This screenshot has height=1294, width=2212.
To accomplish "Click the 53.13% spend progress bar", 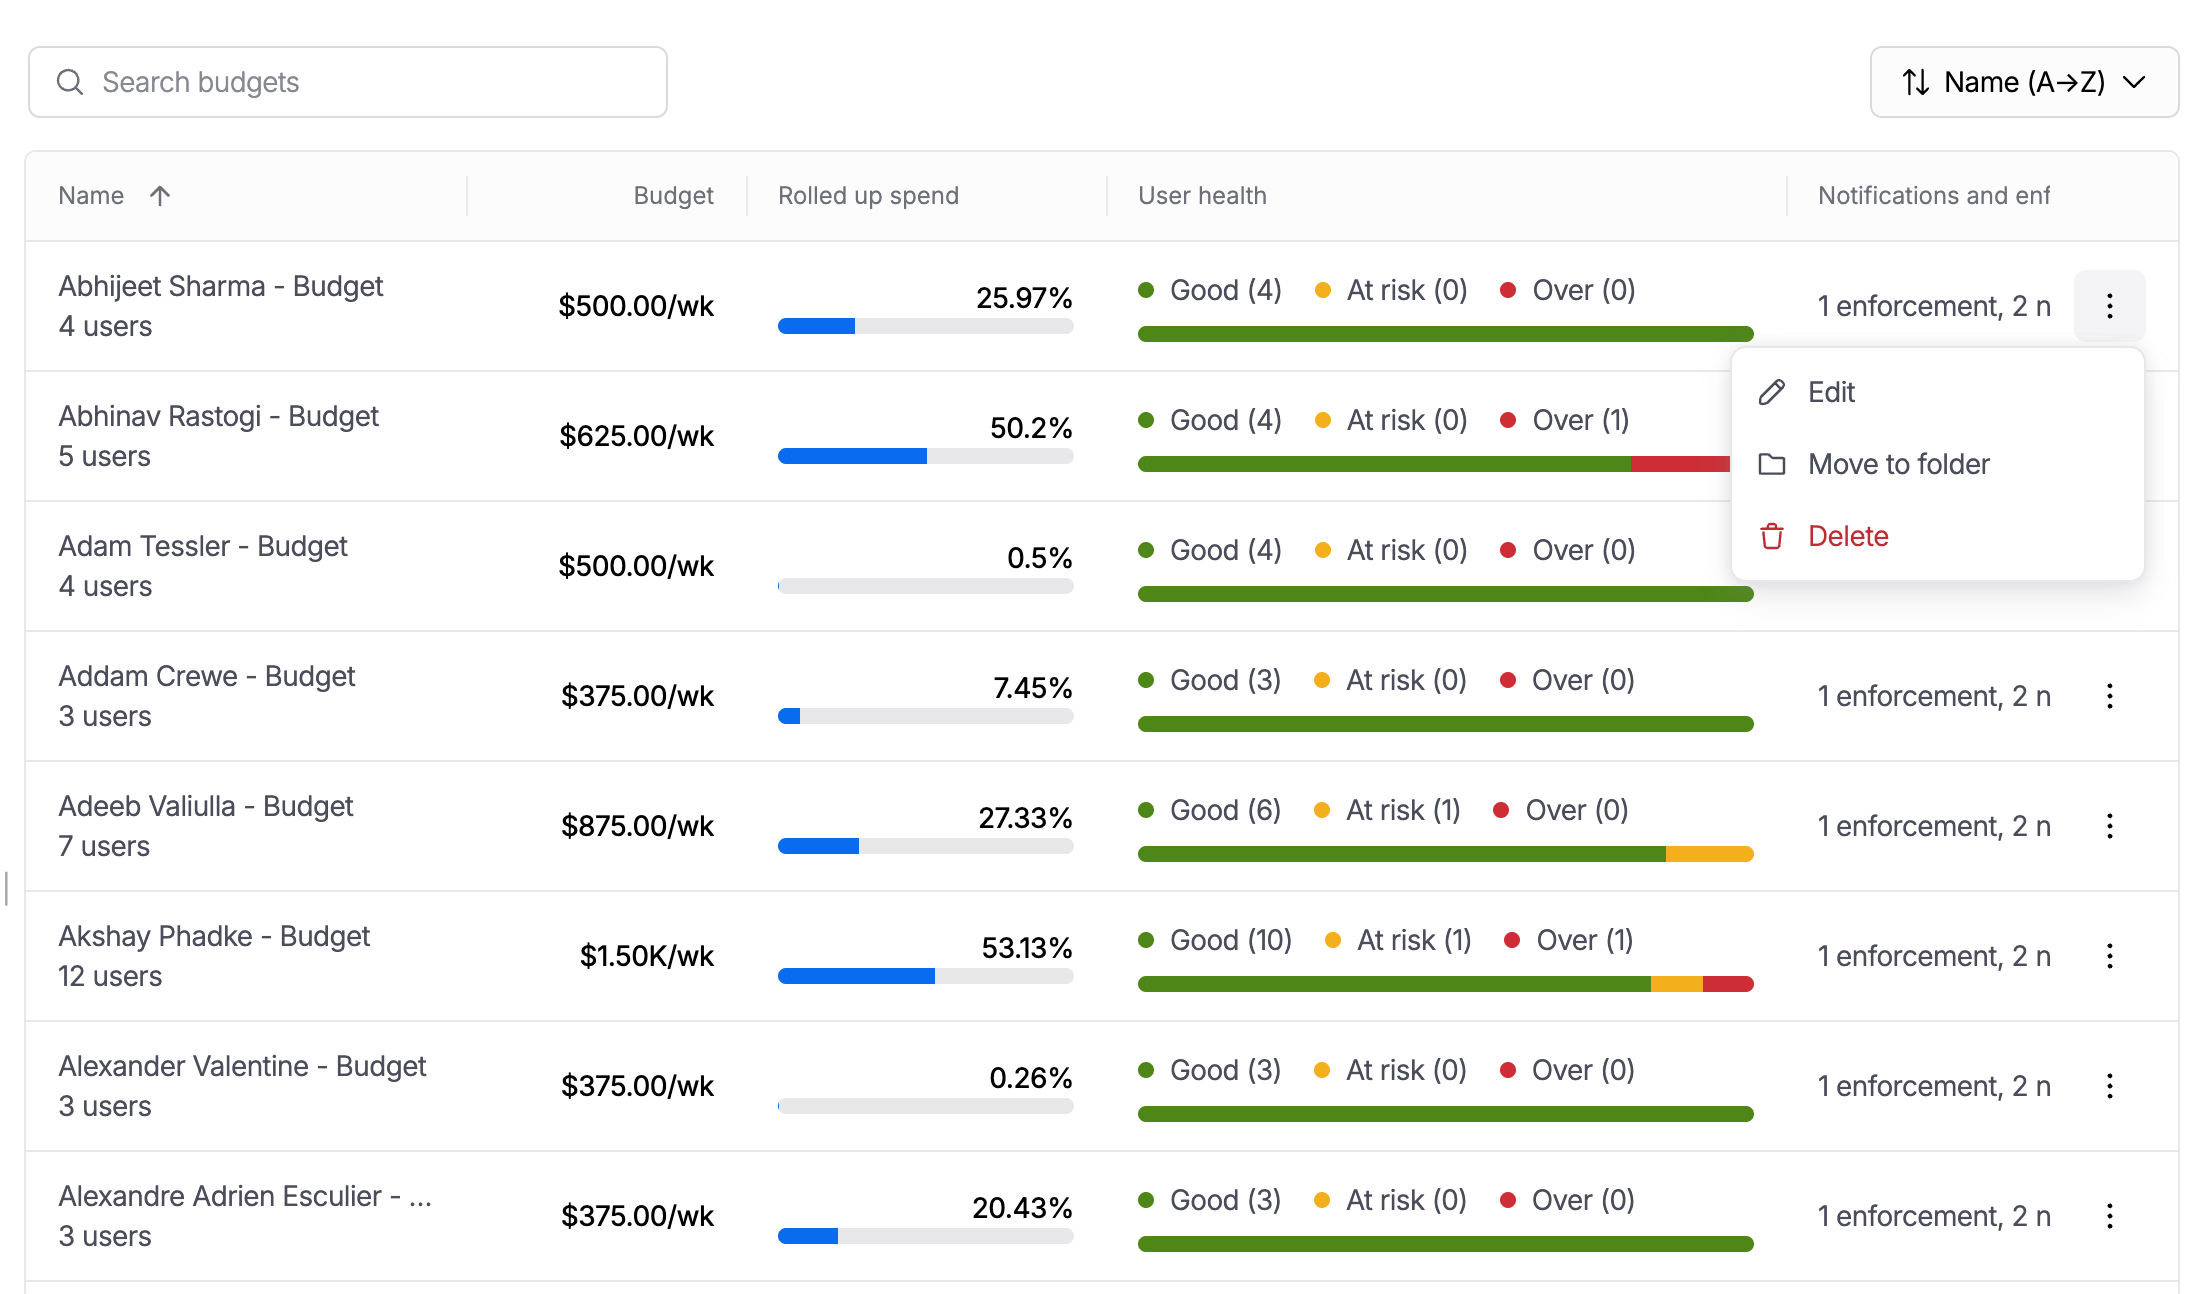I will (925, 976).
